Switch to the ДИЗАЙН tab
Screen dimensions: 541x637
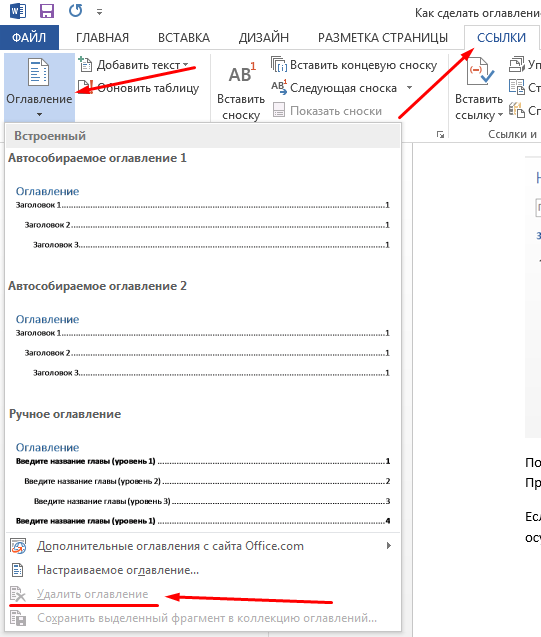point(264,38)
